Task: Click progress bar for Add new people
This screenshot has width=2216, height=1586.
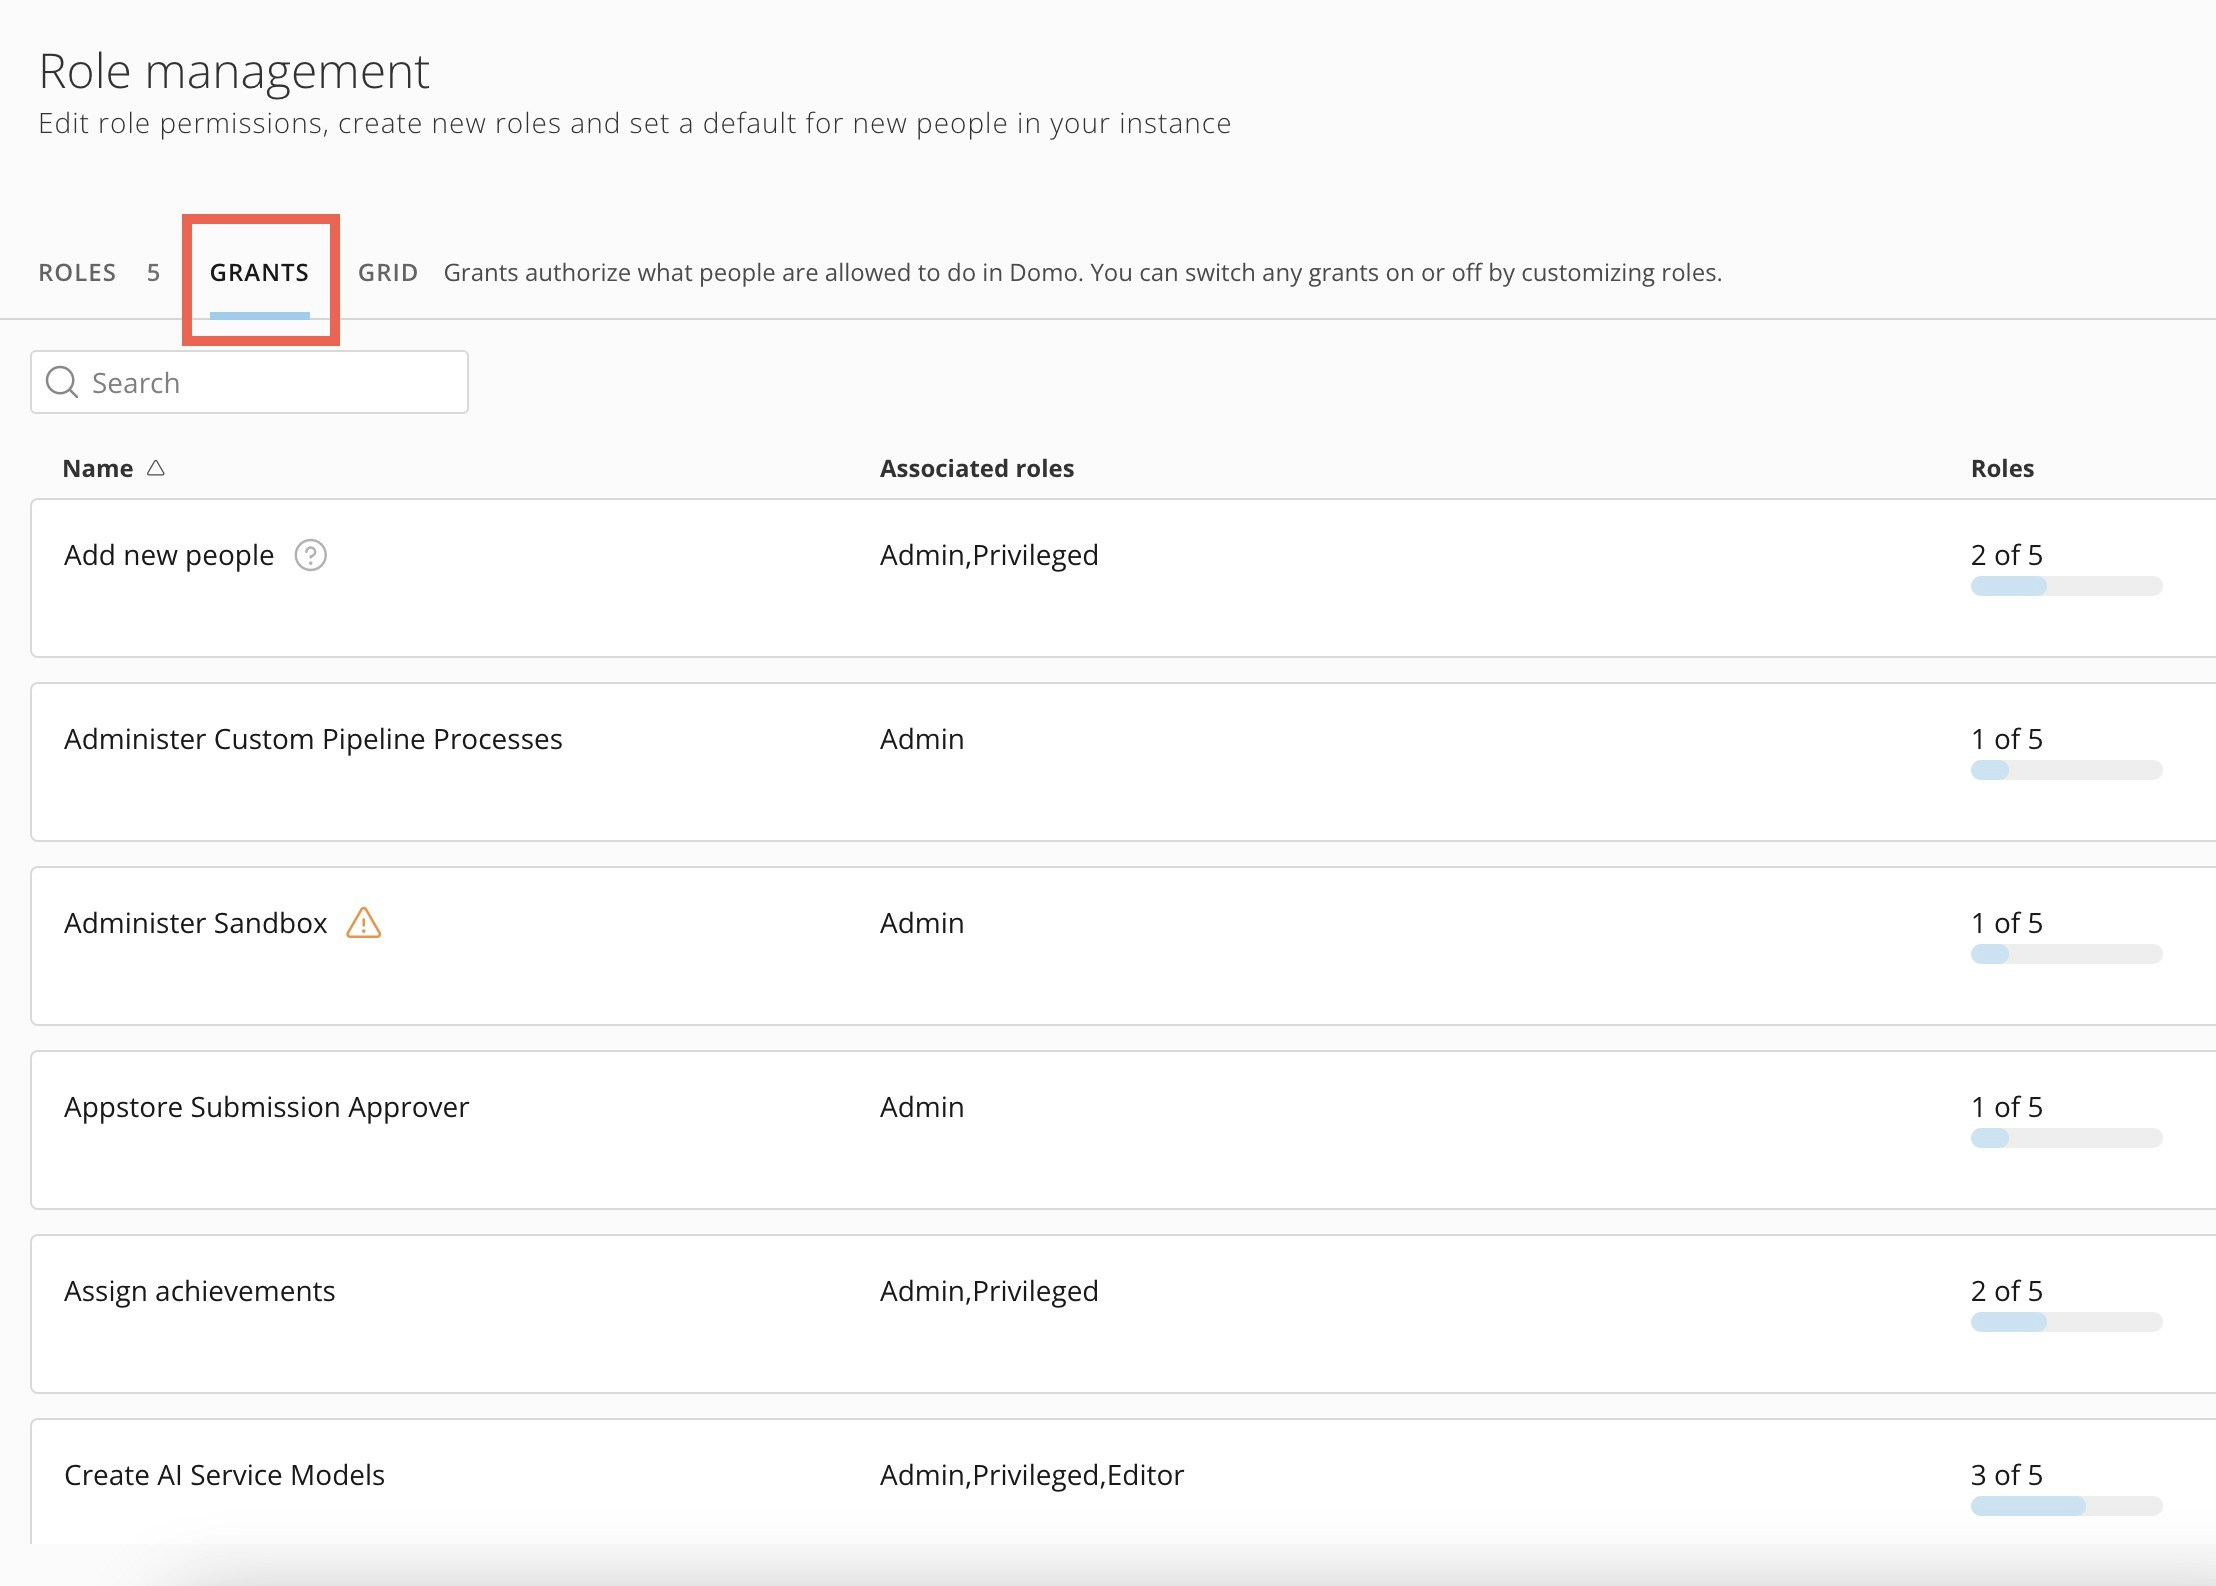Action: (x=2066, y=586)
